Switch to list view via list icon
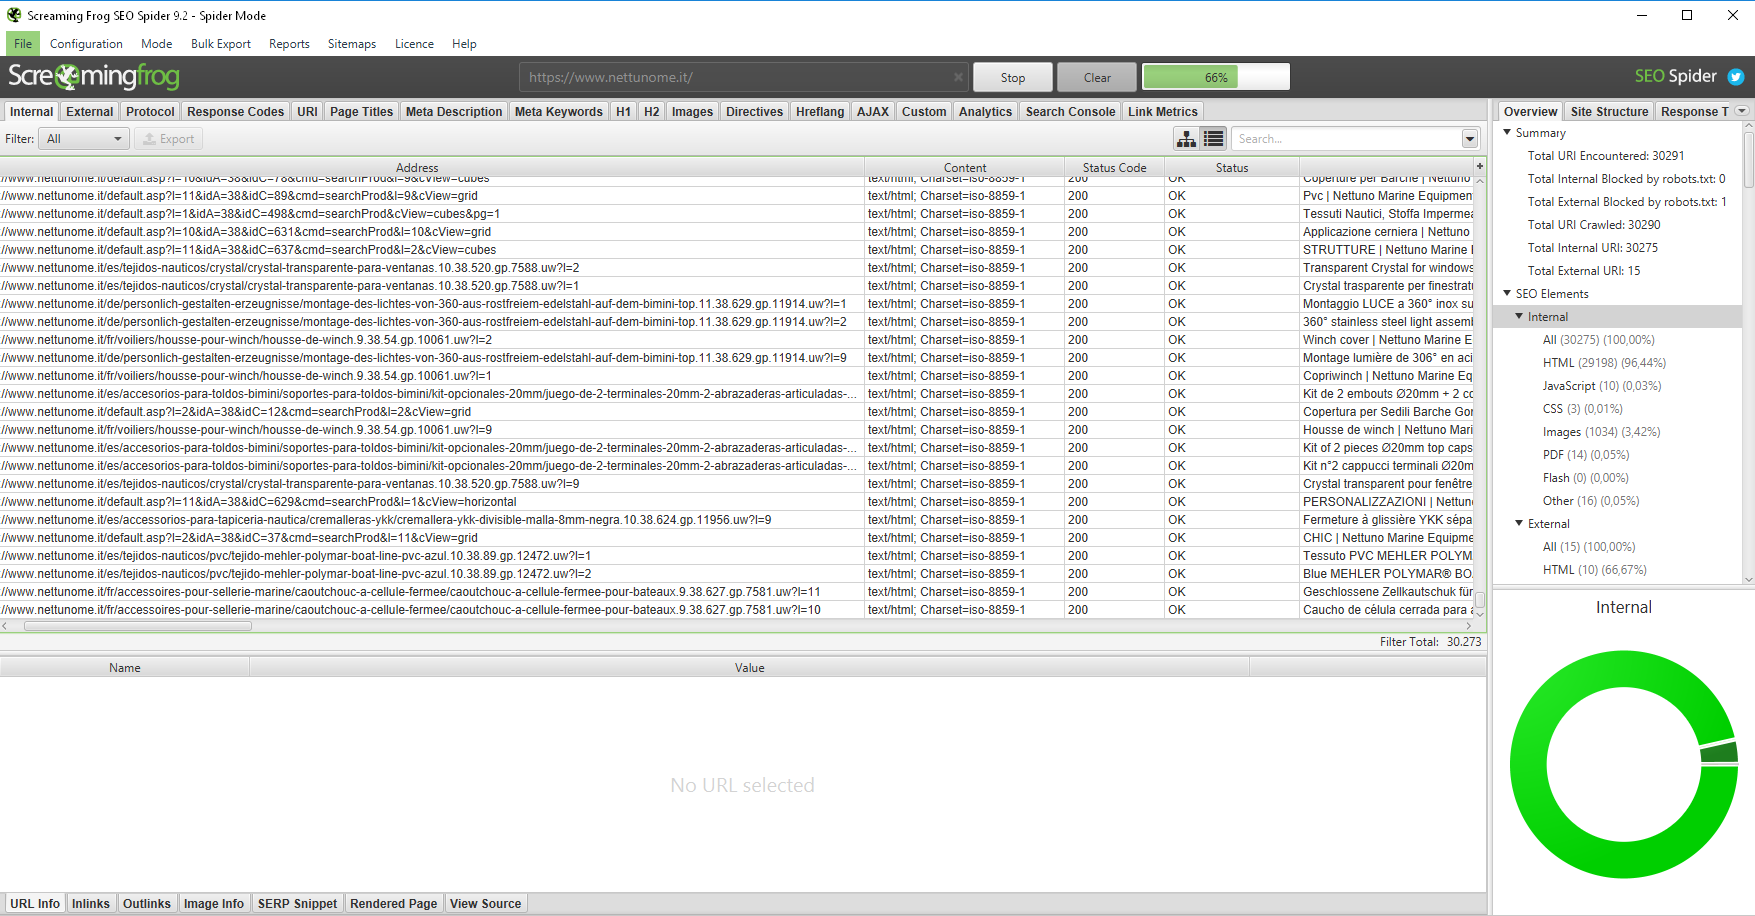Screen dimensions: 1755x916 click(1213, 139)
